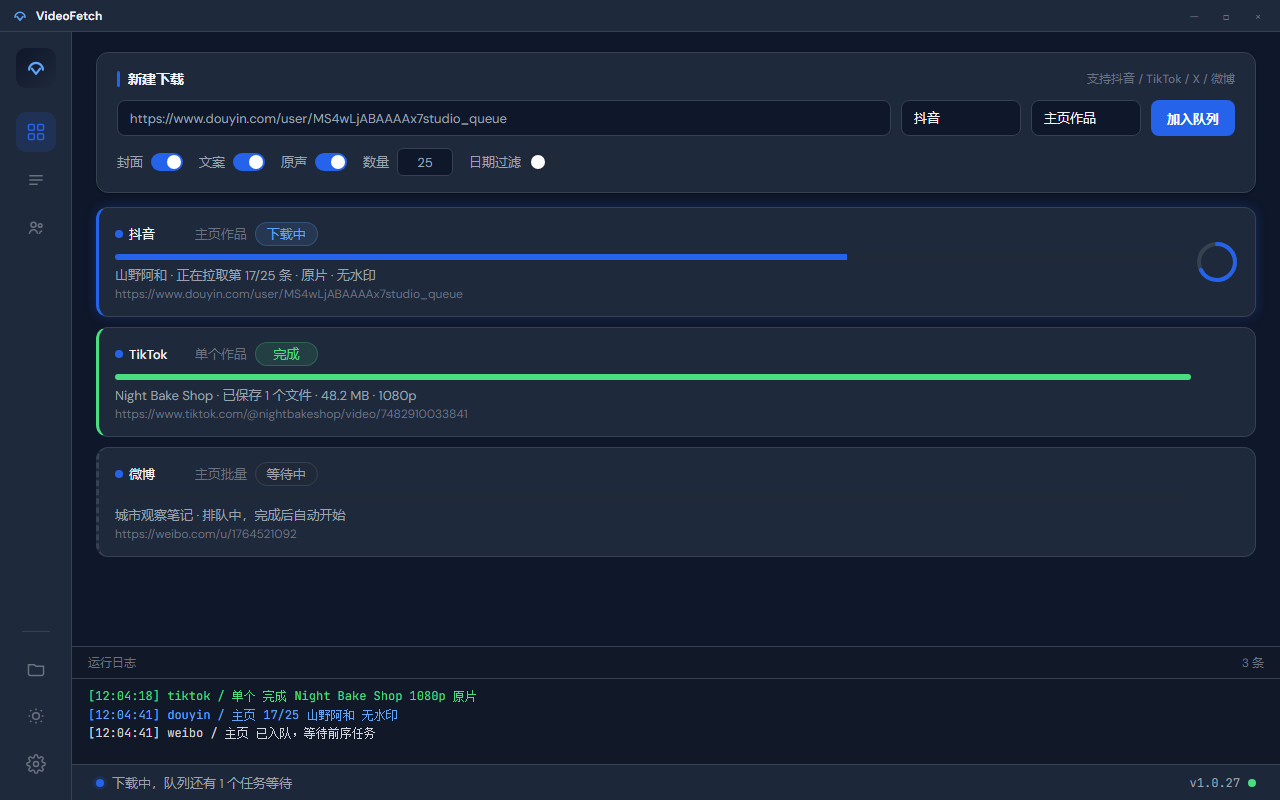Image resolution: width=1280 pixels, height=800 pixels.
Task: Click the 运行日志 panel header
Action: (x=112, y=663)
